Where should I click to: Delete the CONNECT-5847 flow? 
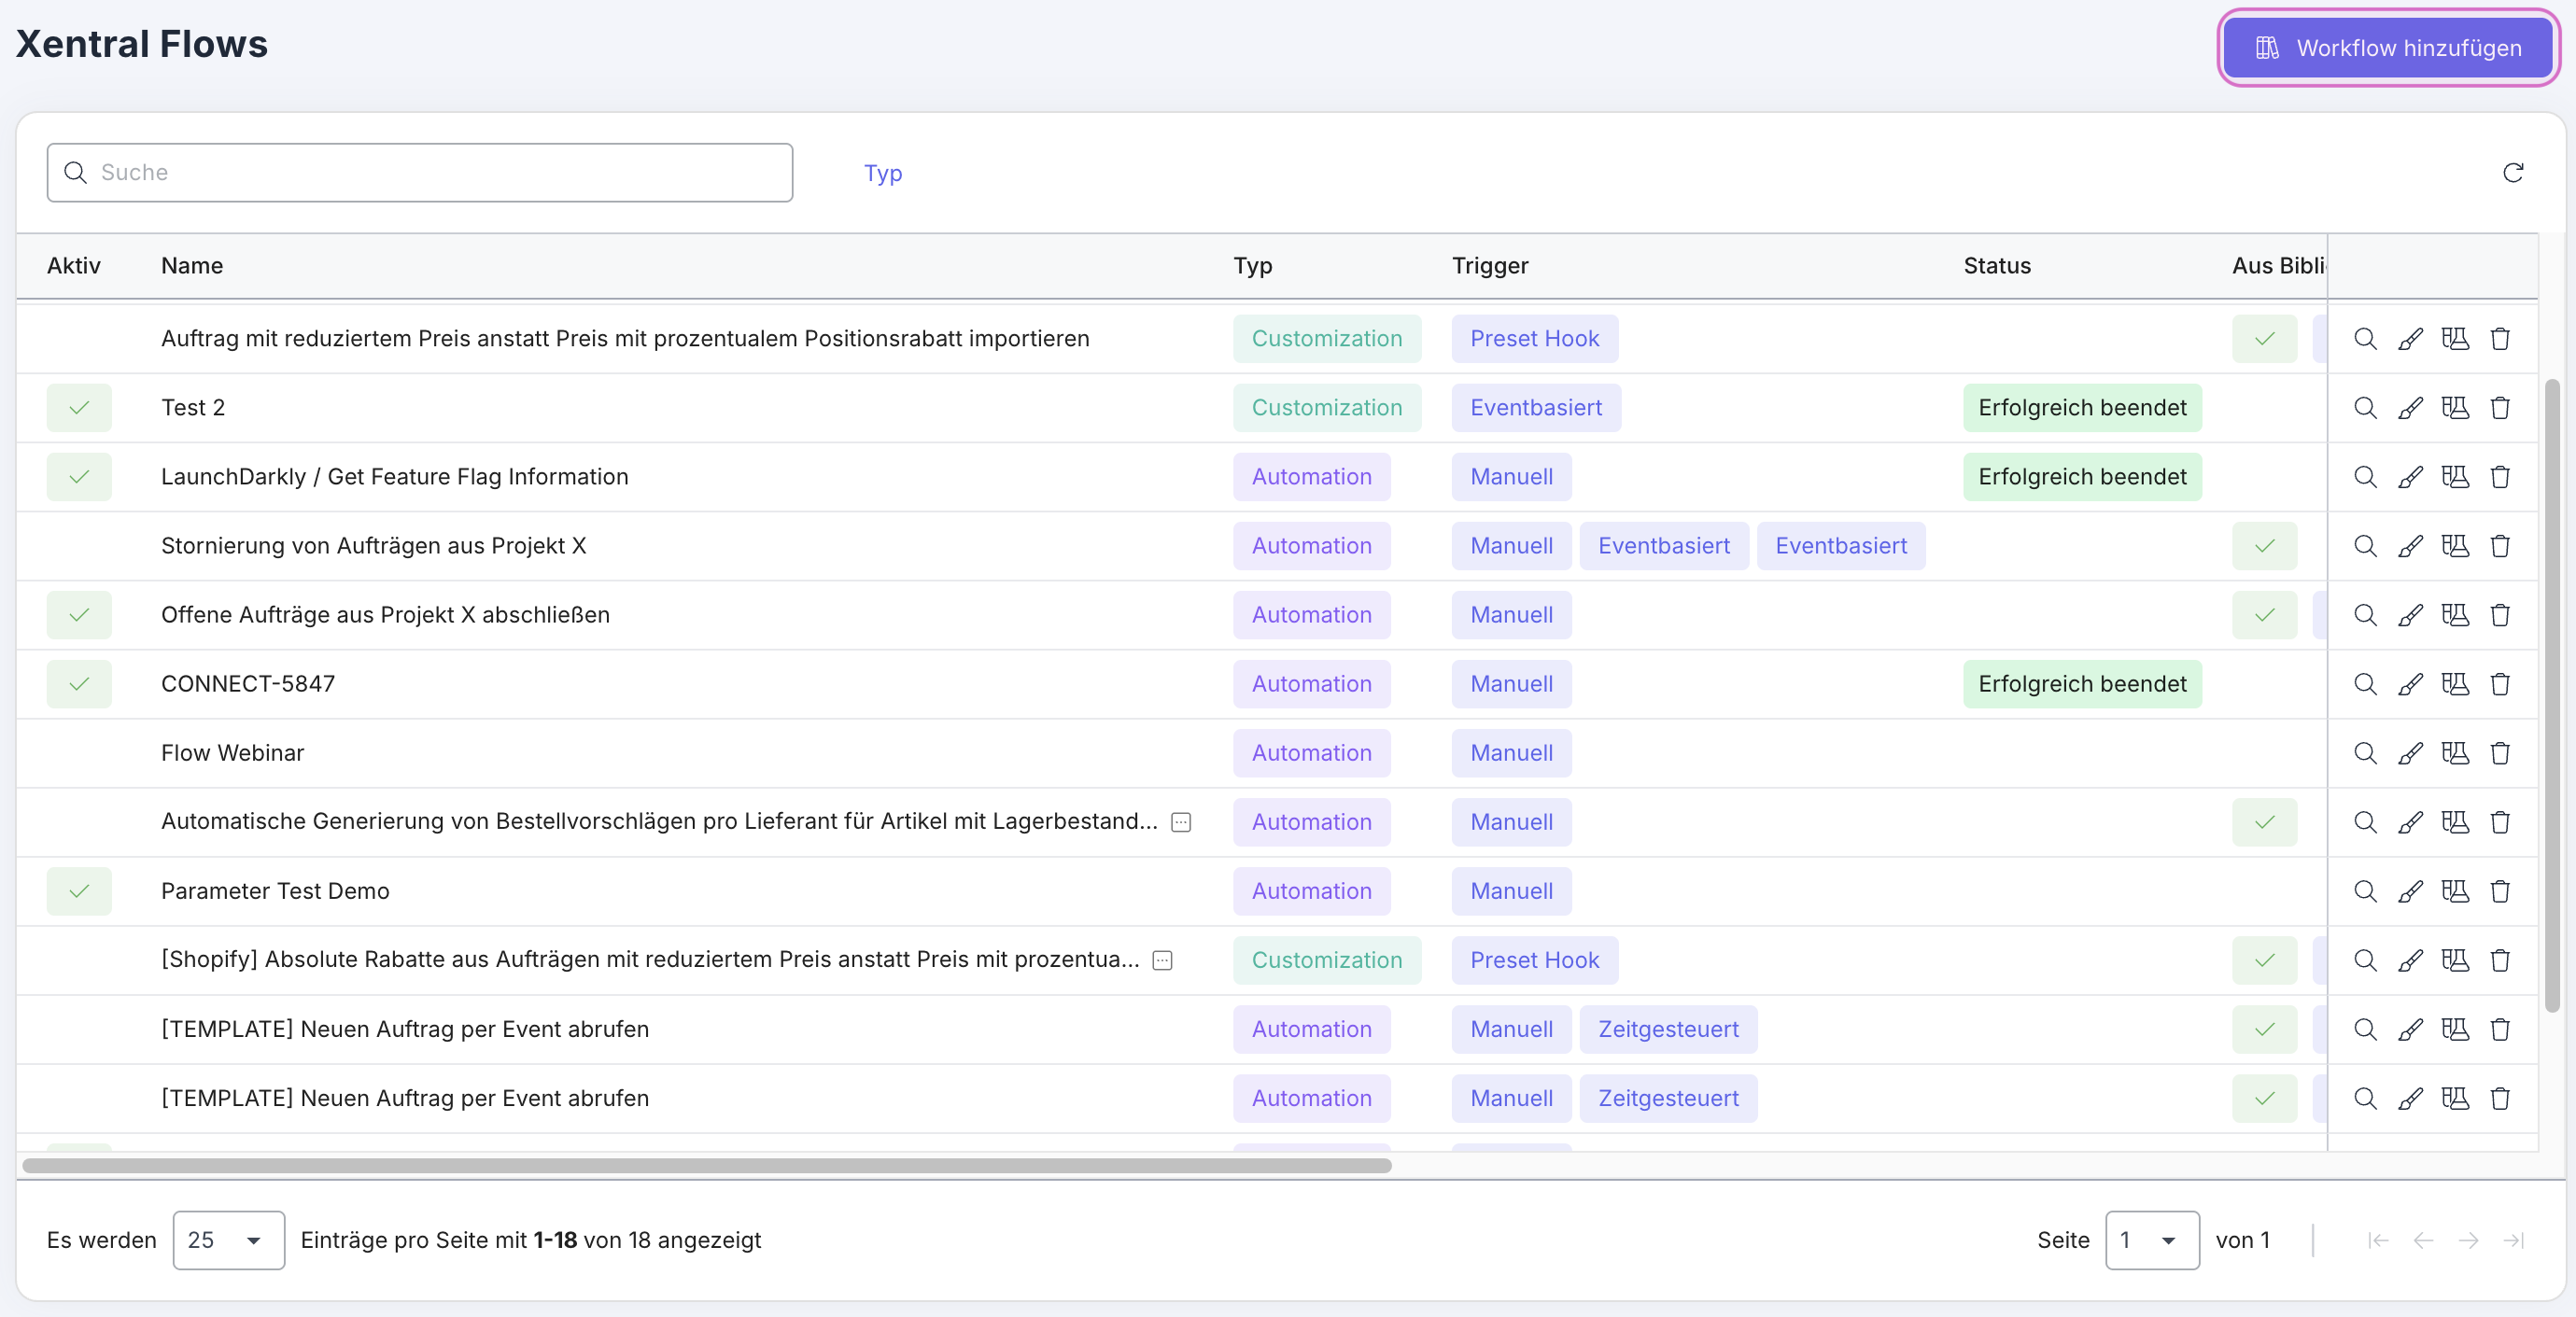[x=2500, y=684]
